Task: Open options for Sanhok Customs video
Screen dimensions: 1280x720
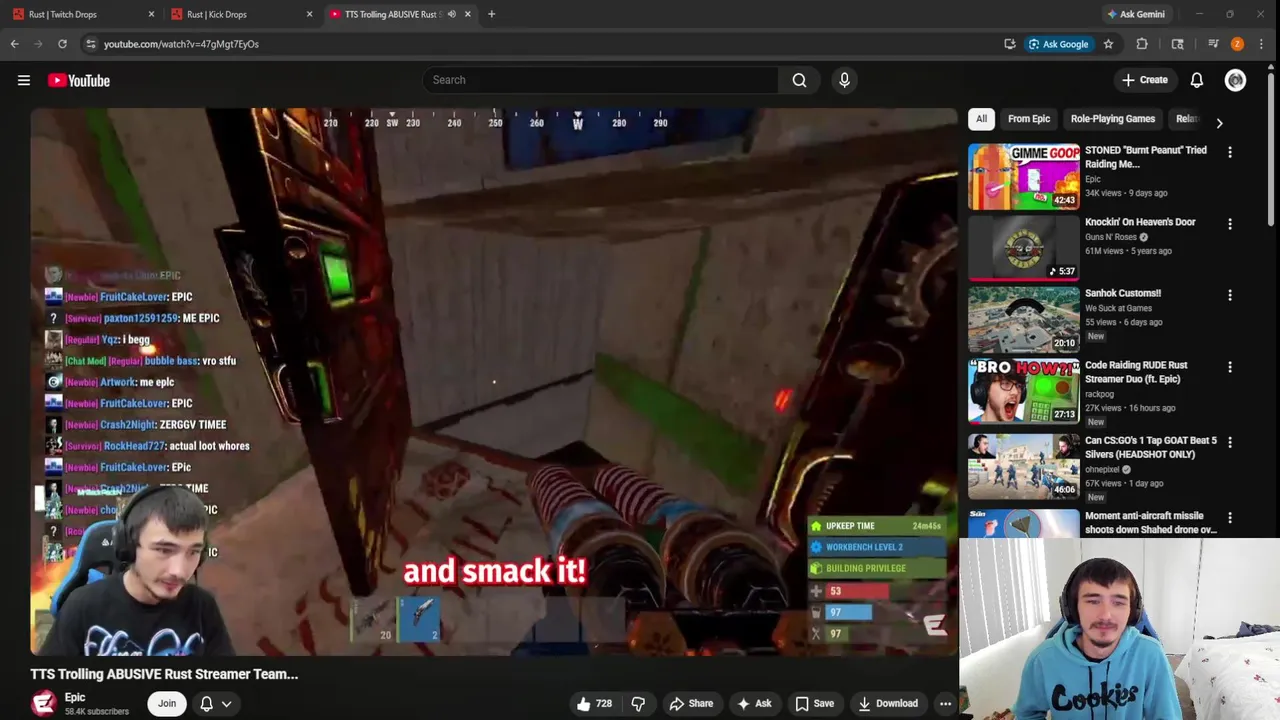Action: [x=1230, y=295]
